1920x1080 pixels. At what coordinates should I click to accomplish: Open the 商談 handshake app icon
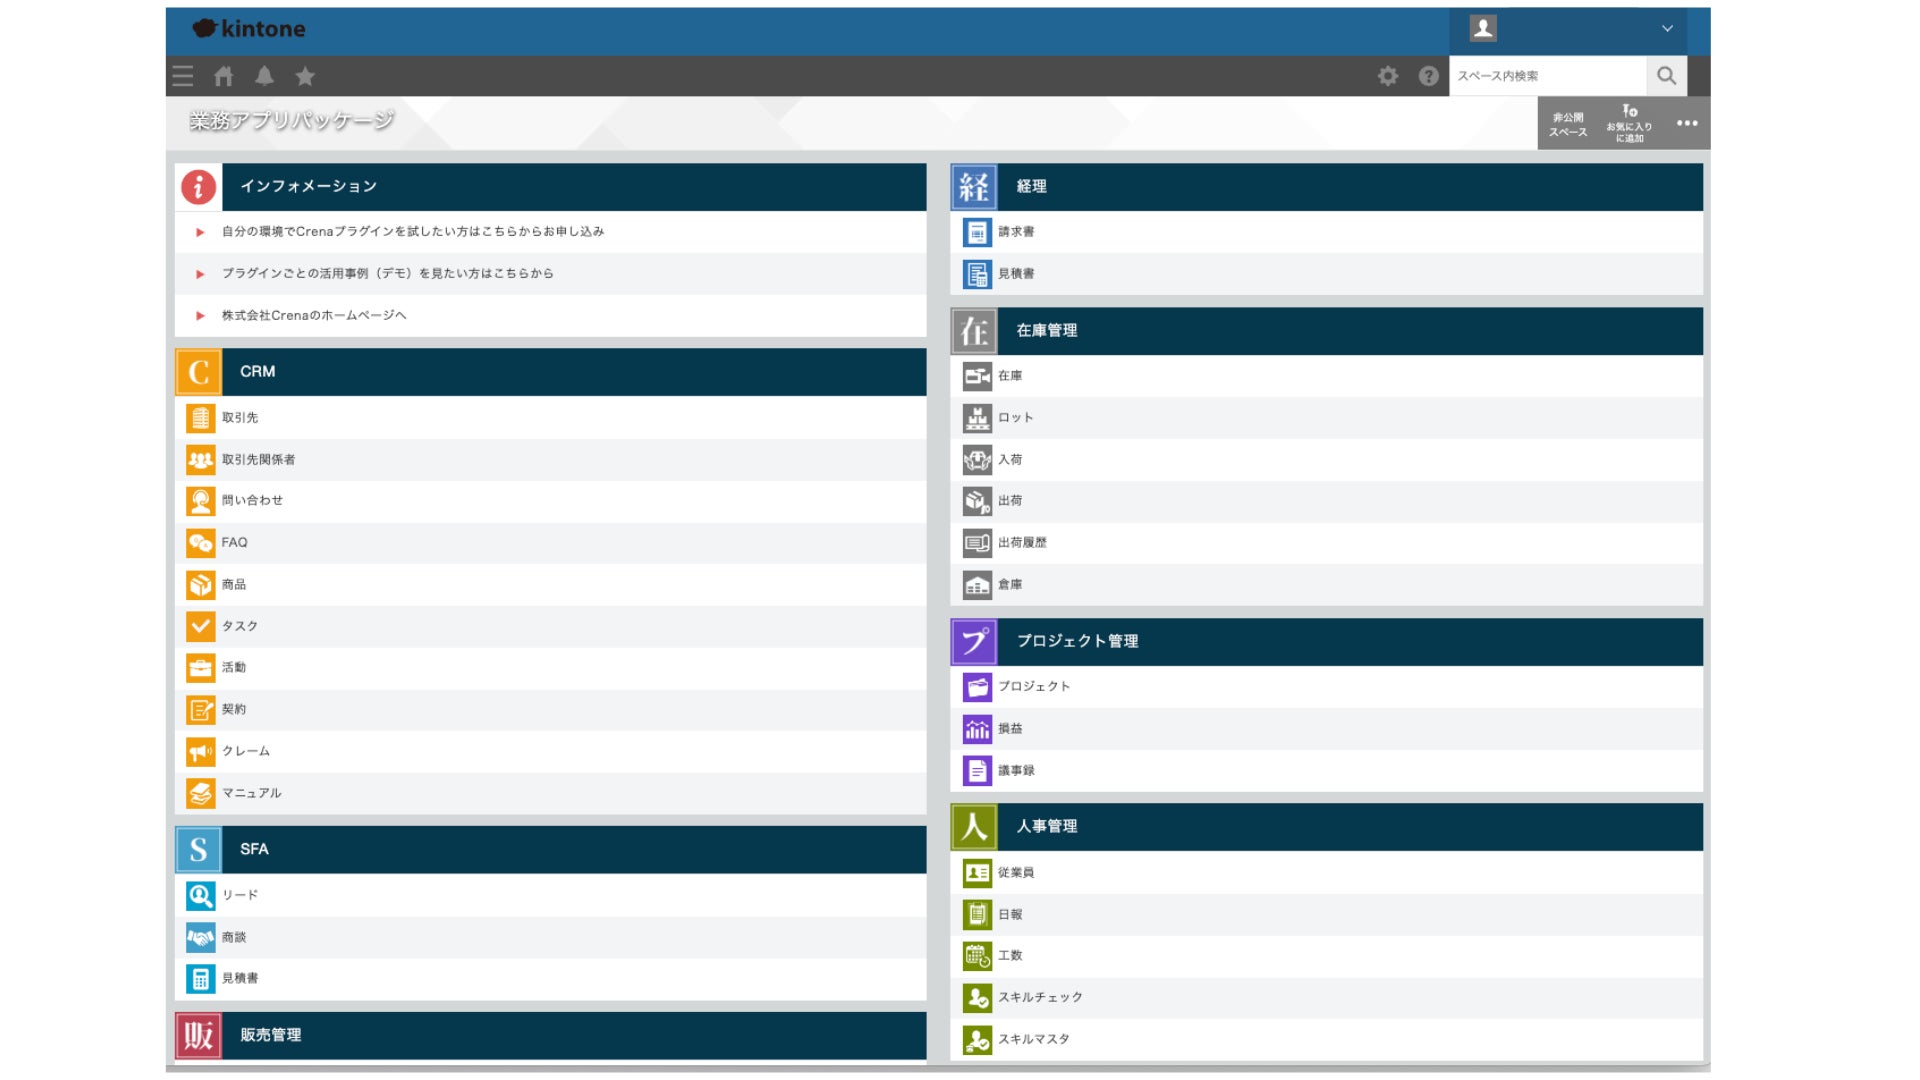coord(200,938)
